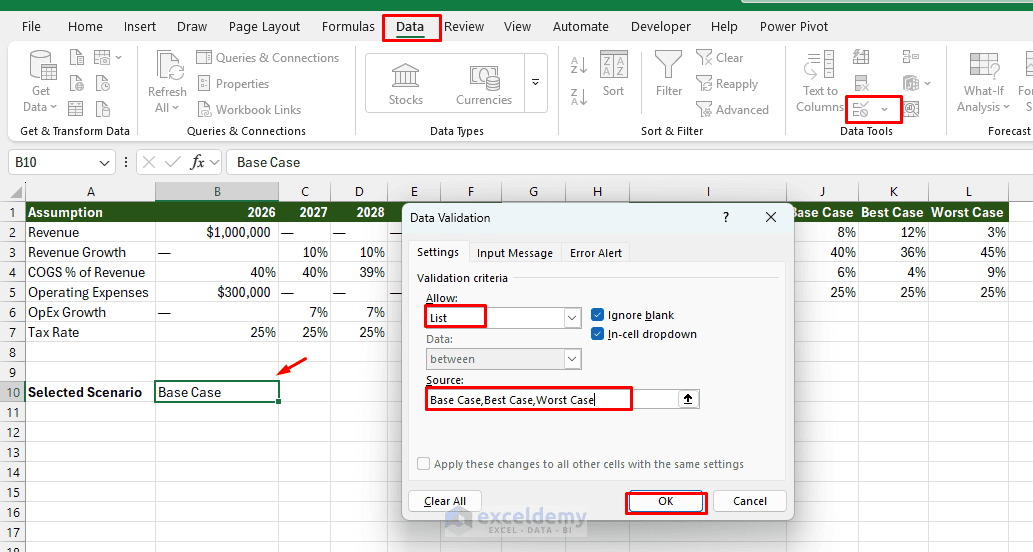Switch to the Formulas tab
1033x552 pixels.
click(x=348, y=27)
